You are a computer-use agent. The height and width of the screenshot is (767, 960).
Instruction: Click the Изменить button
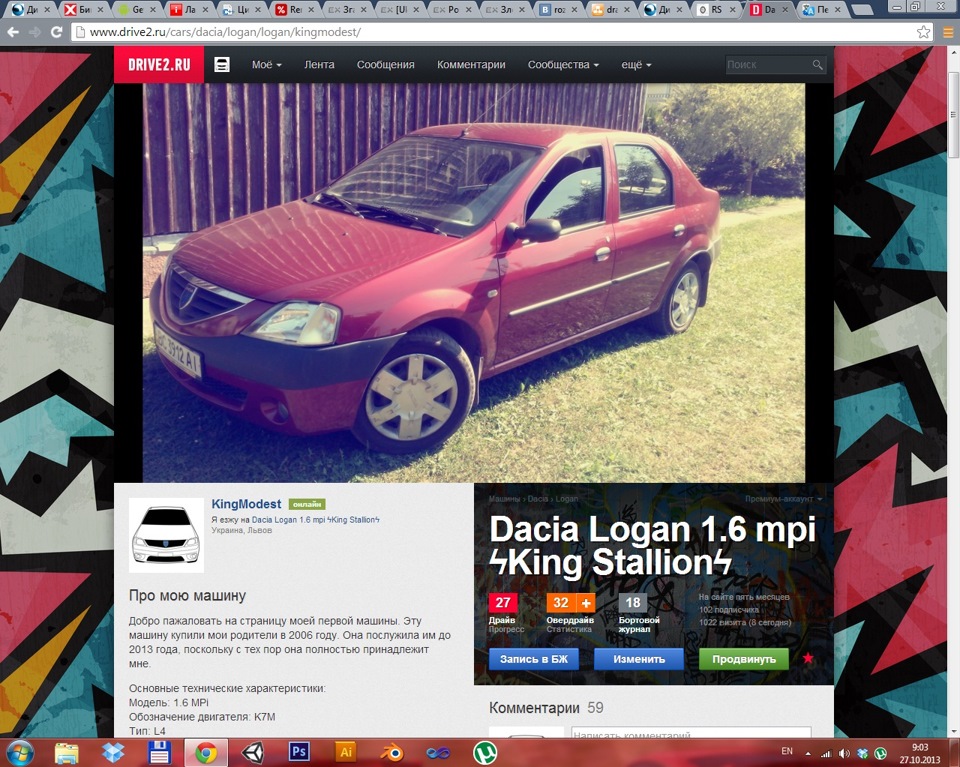coord(639,659)
